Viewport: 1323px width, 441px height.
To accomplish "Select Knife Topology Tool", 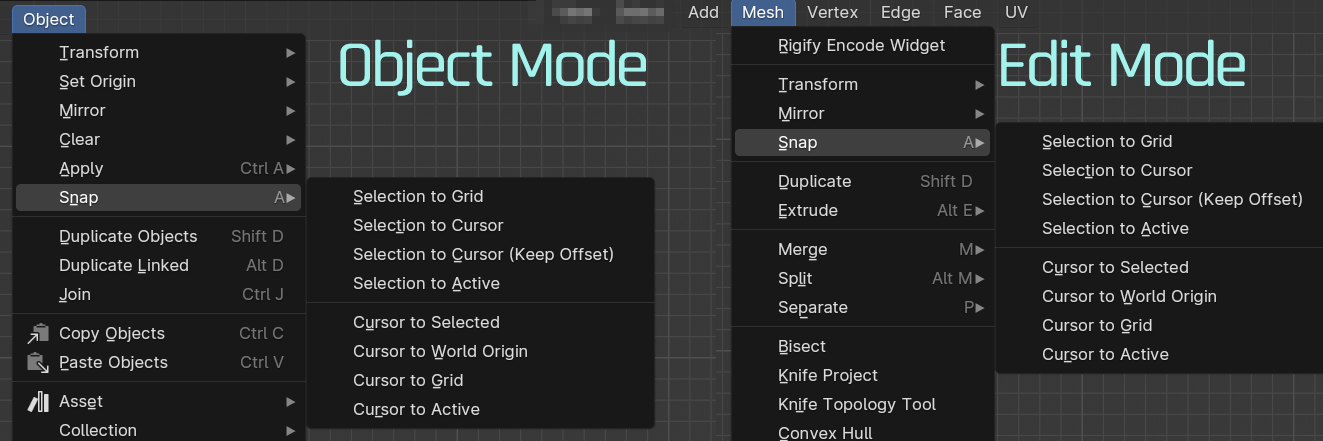I will pos(857,404).
